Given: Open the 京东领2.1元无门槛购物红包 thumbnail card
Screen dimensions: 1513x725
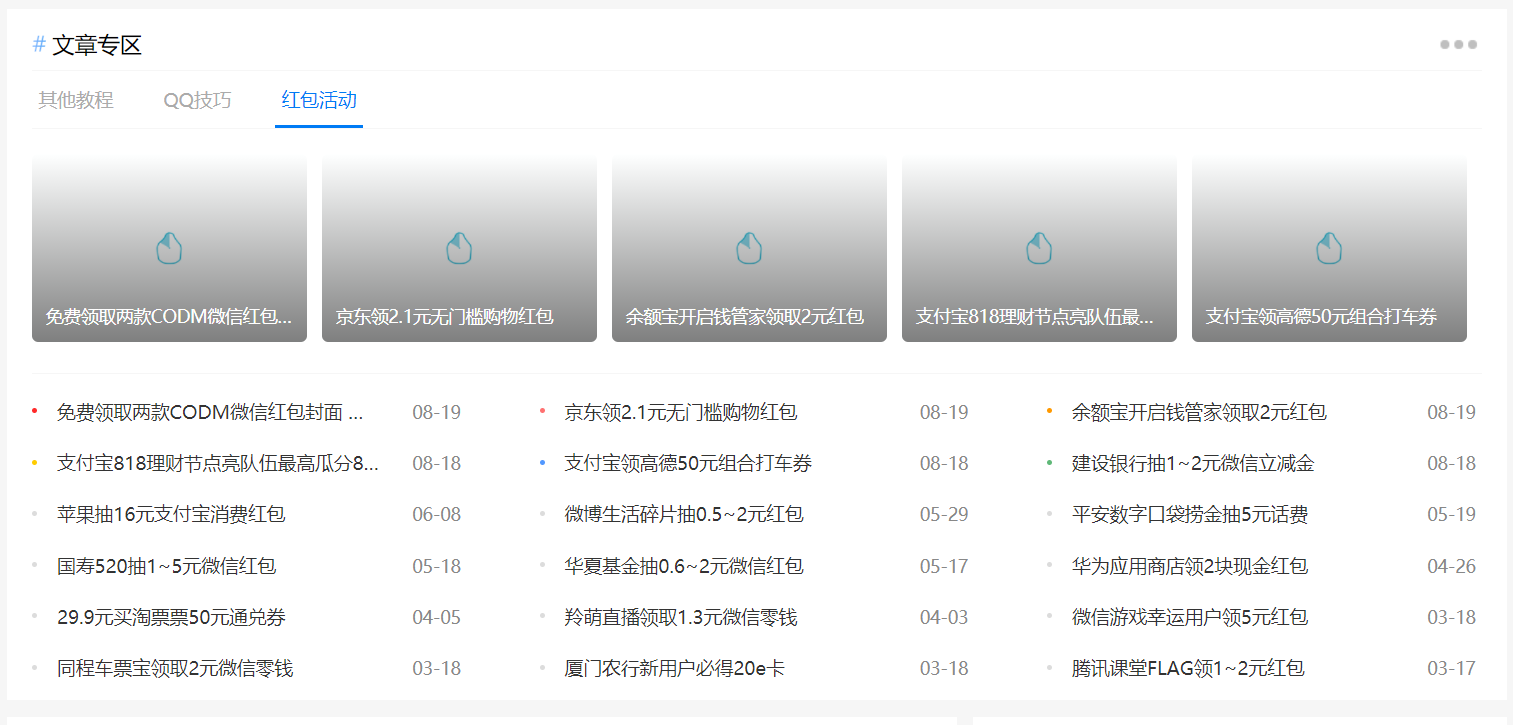Looking at the screenshot, I should [x=459, y=248].
